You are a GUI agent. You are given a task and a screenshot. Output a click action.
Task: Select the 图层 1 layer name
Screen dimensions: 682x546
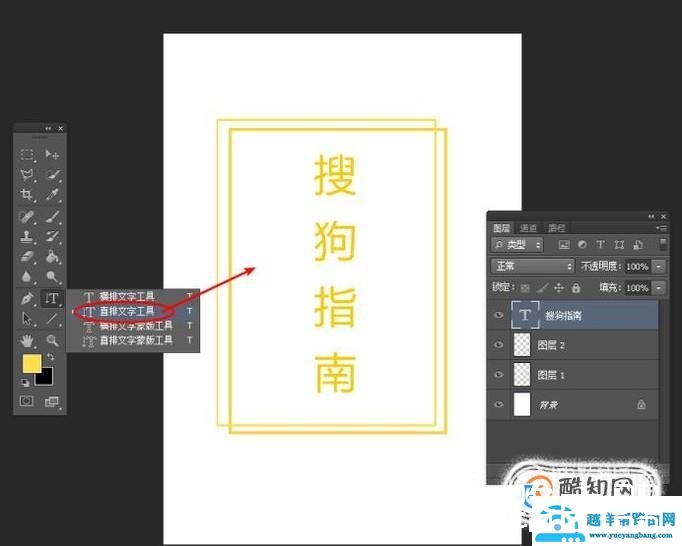pyautogui.click(x=551, y=375)
